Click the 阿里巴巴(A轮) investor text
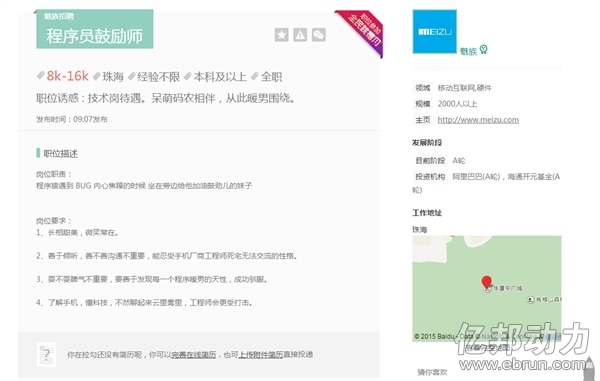This screenshot has height=381, width=600. (x=476, y=177)
